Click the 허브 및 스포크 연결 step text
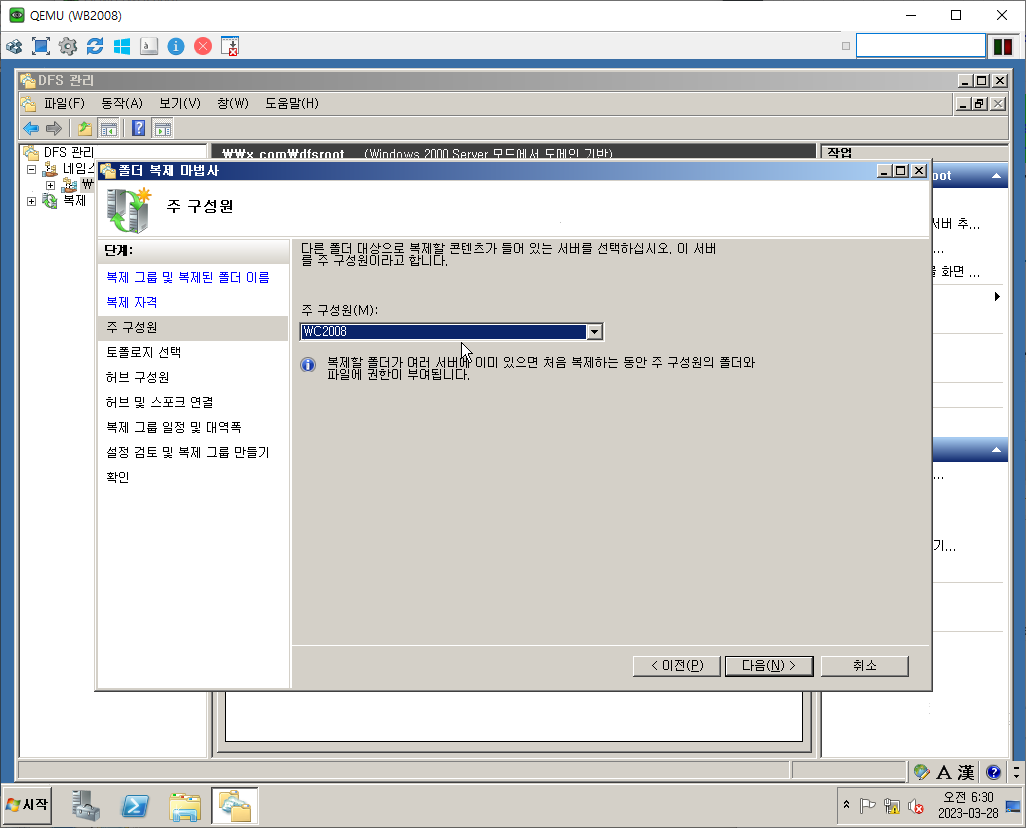This screenshot has height=828, width=1026. click(160, 402)
